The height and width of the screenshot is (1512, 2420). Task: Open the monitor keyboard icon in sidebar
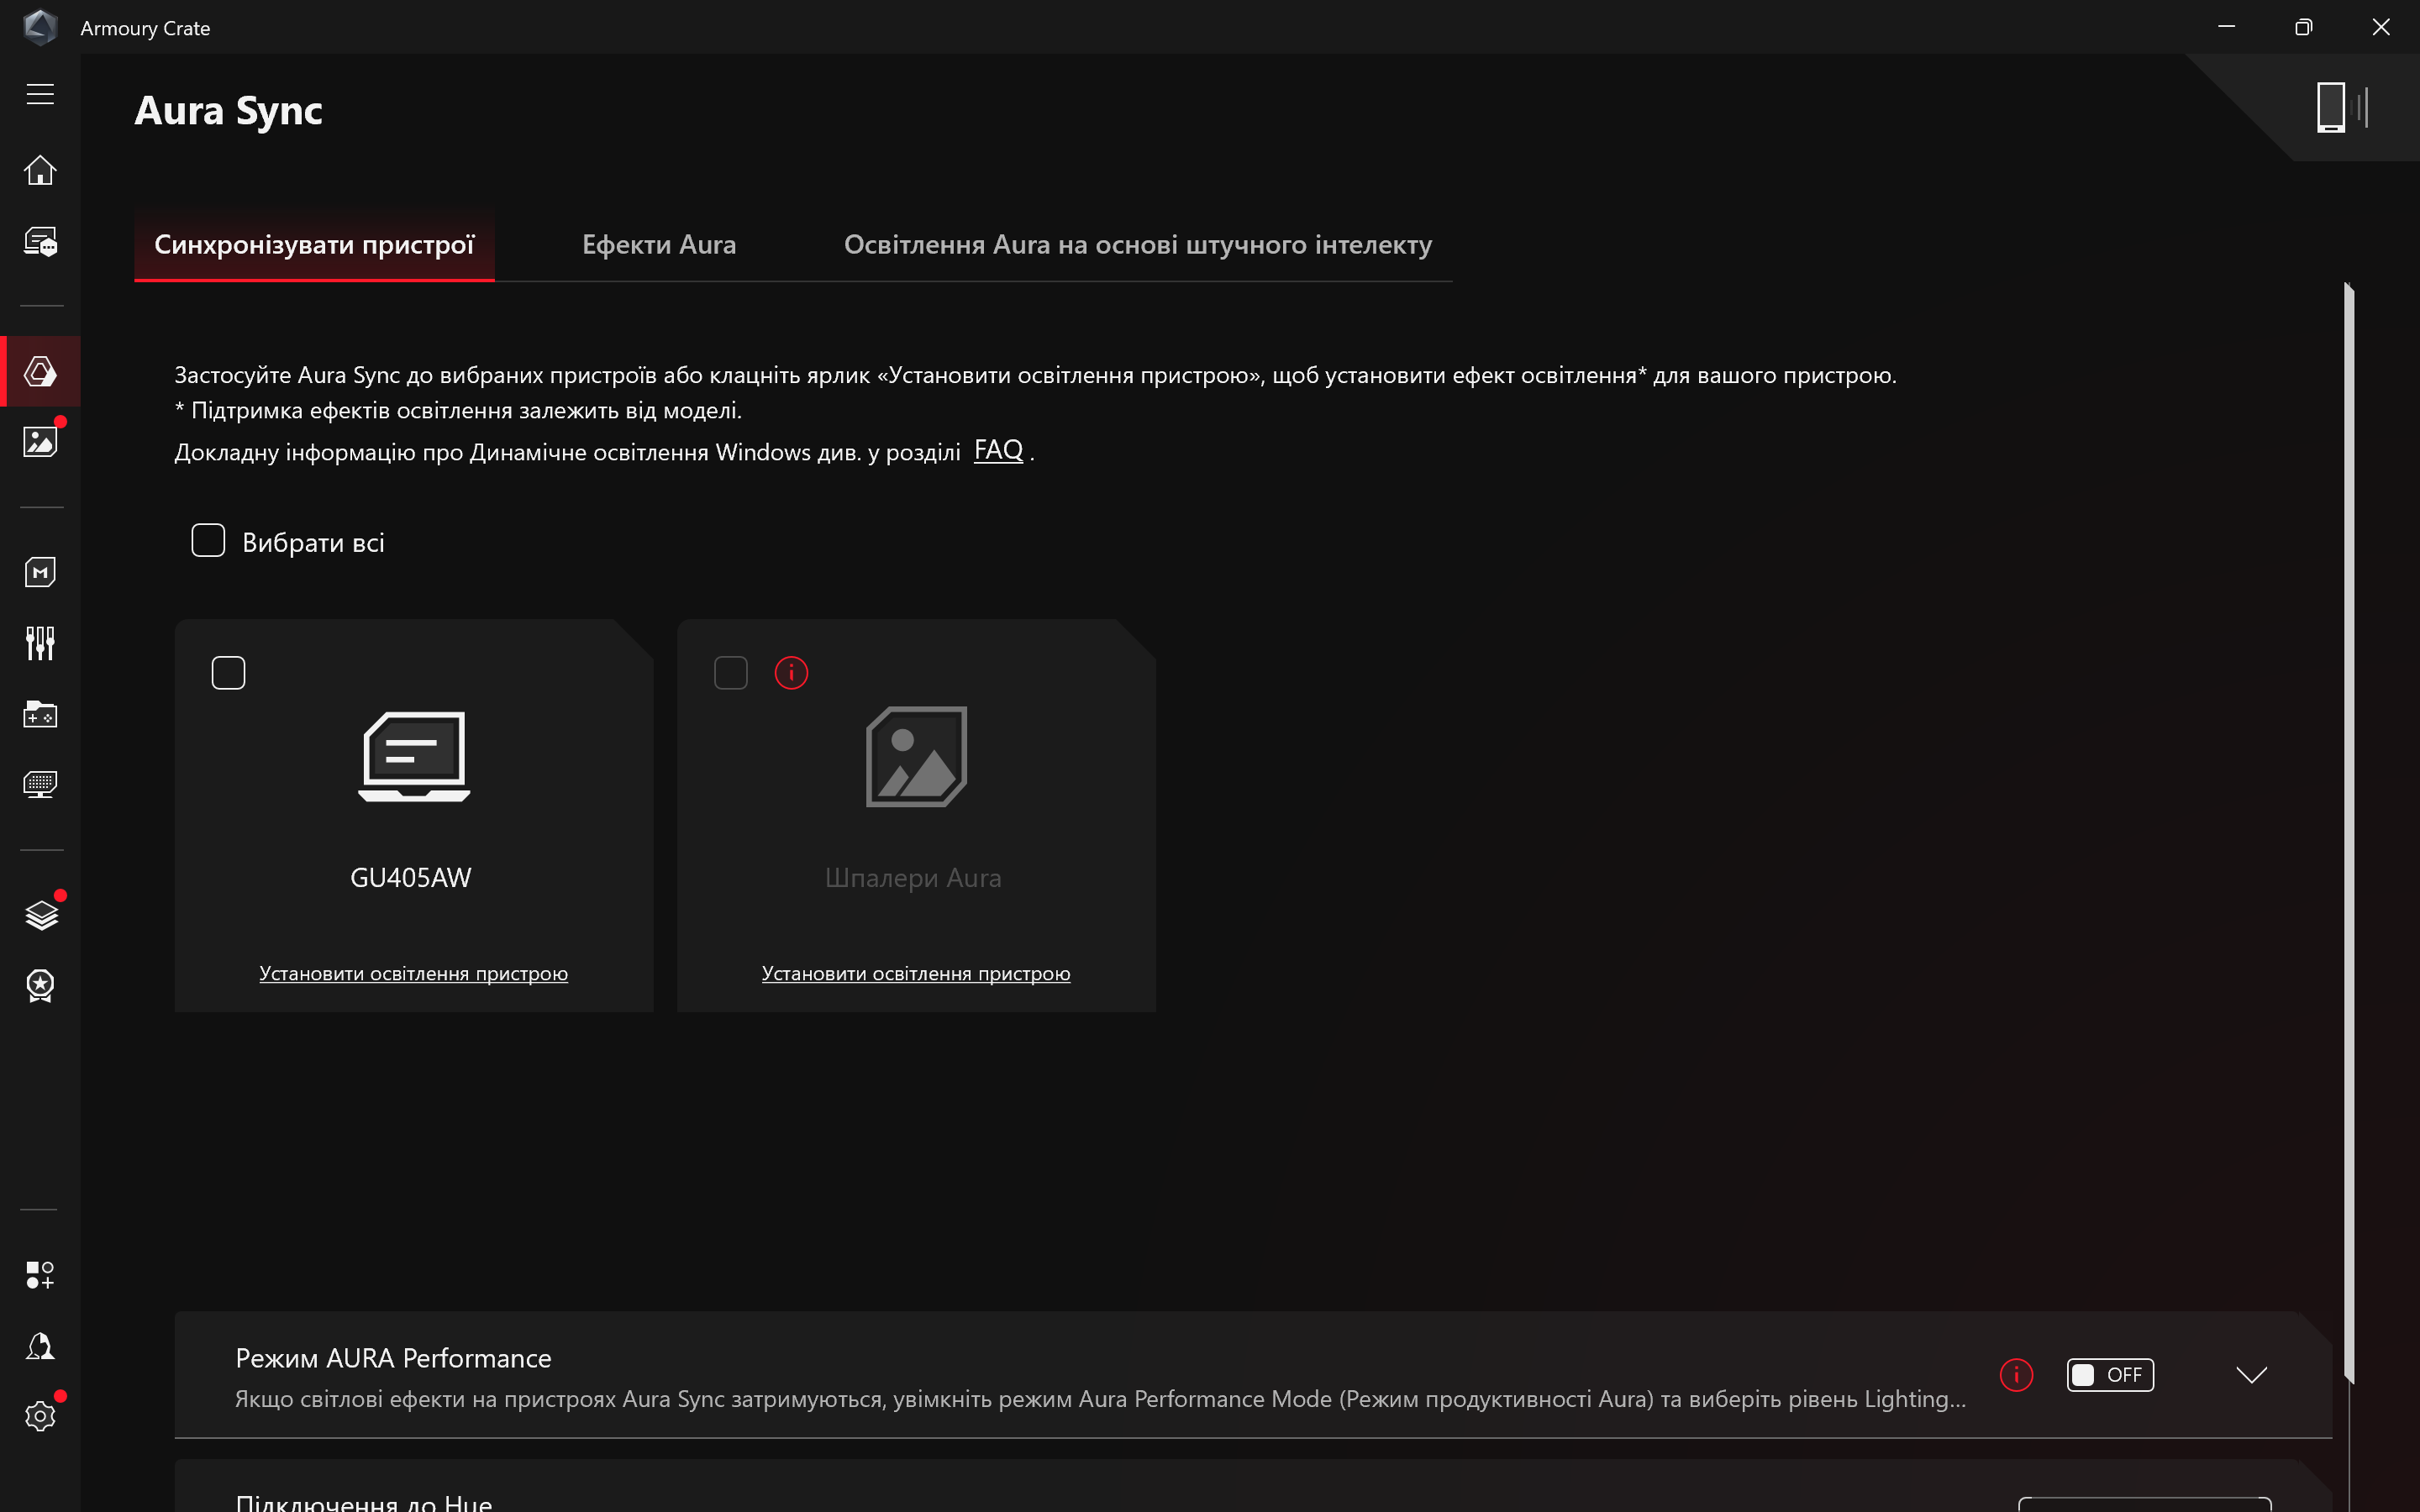click(x=40, y=784)
